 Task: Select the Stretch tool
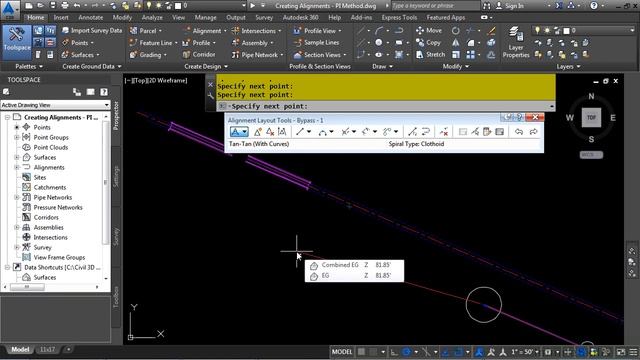click(430, 54)
